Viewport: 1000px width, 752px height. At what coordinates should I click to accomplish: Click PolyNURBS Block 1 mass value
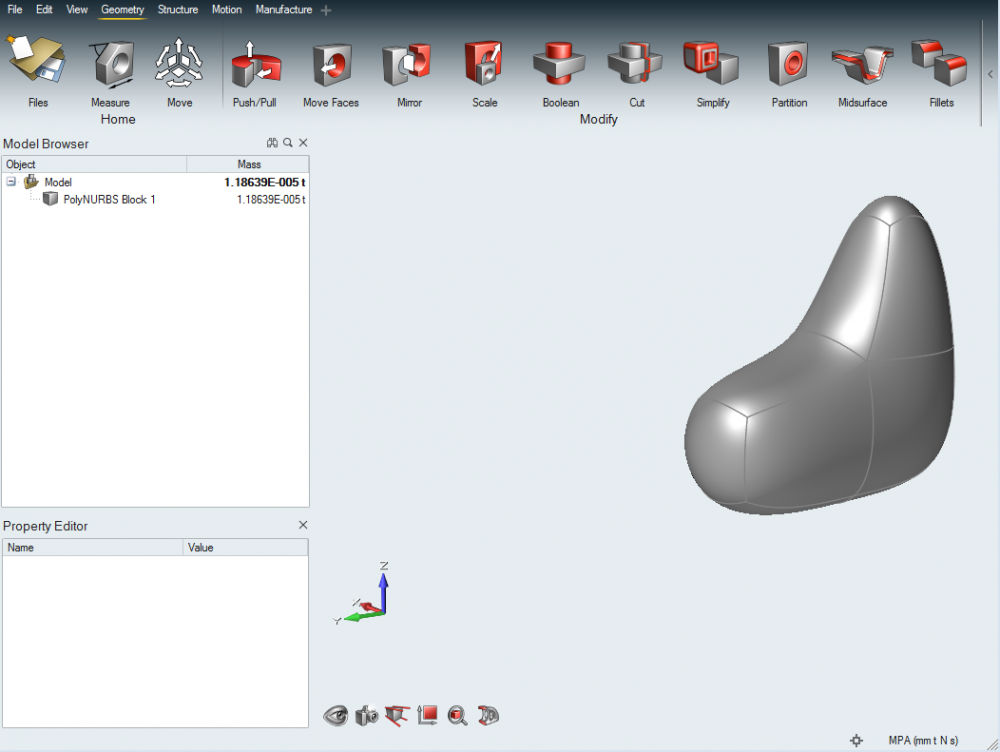pyautogui.click(x=271, y=200)
